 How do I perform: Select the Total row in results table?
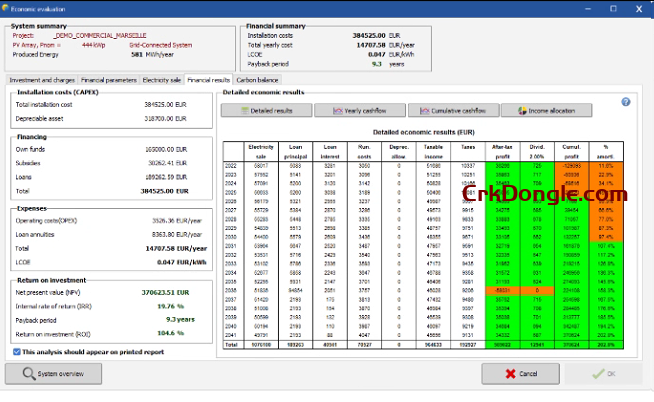click(232, 342)
